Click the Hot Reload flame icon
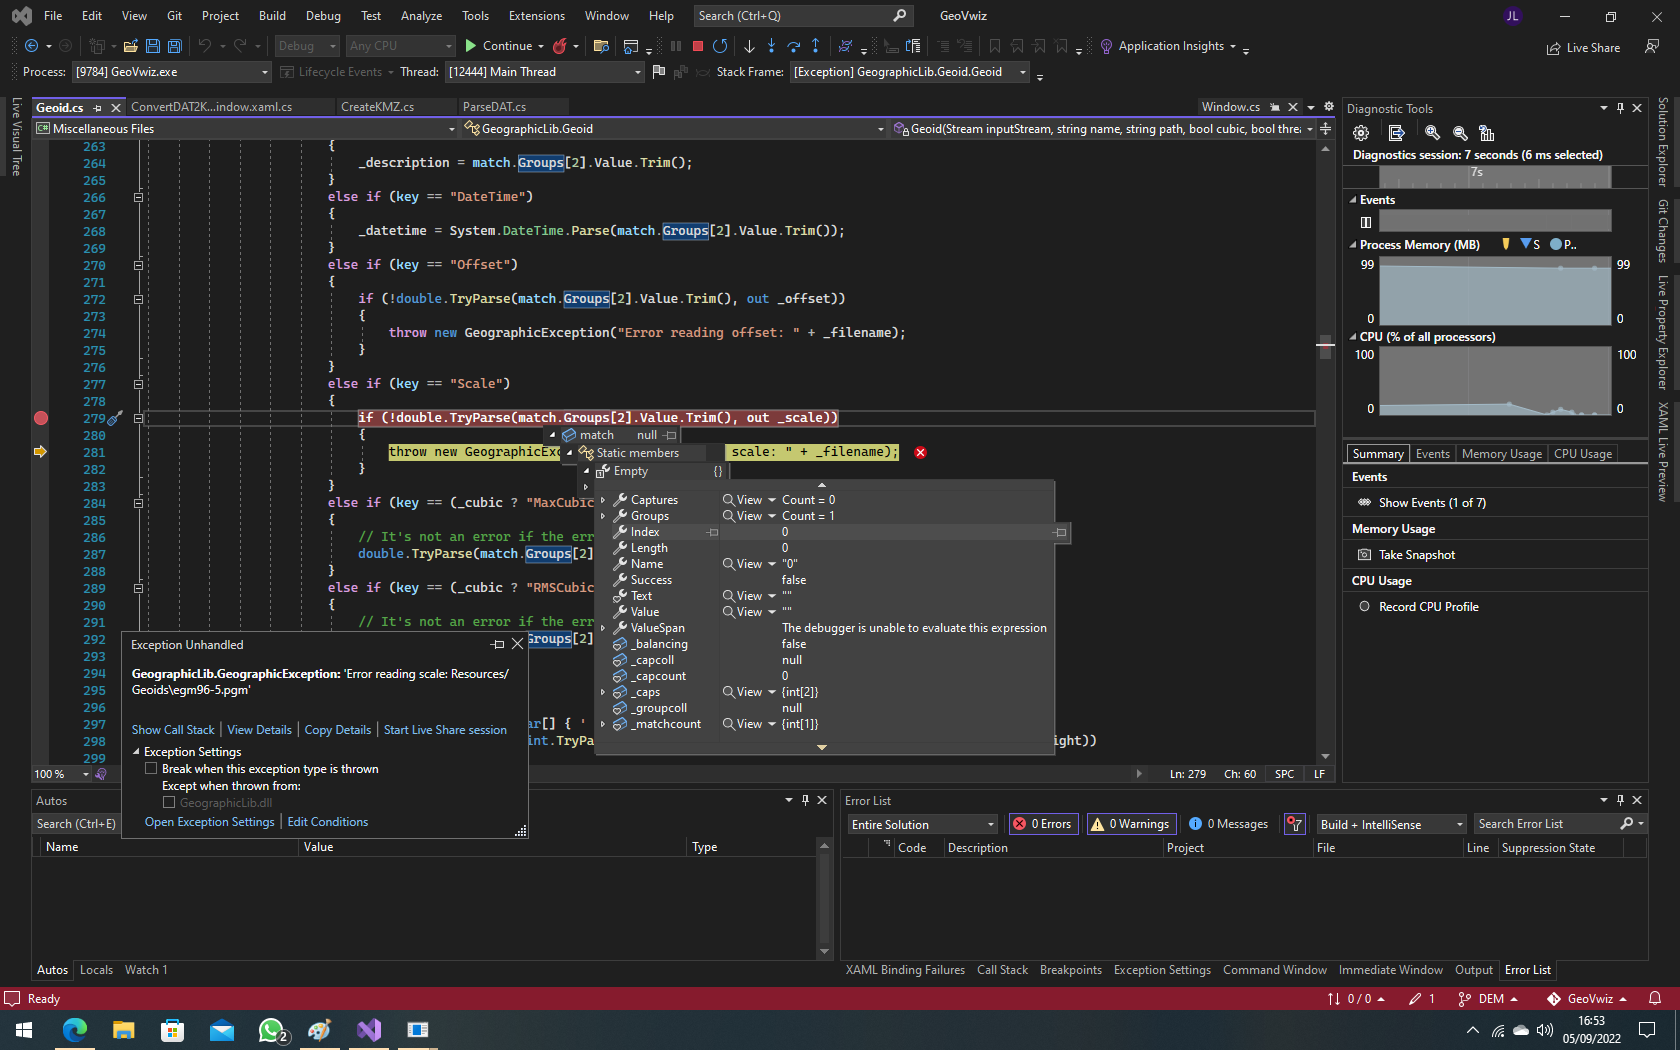1680x1050 pixels. point(560,46)
